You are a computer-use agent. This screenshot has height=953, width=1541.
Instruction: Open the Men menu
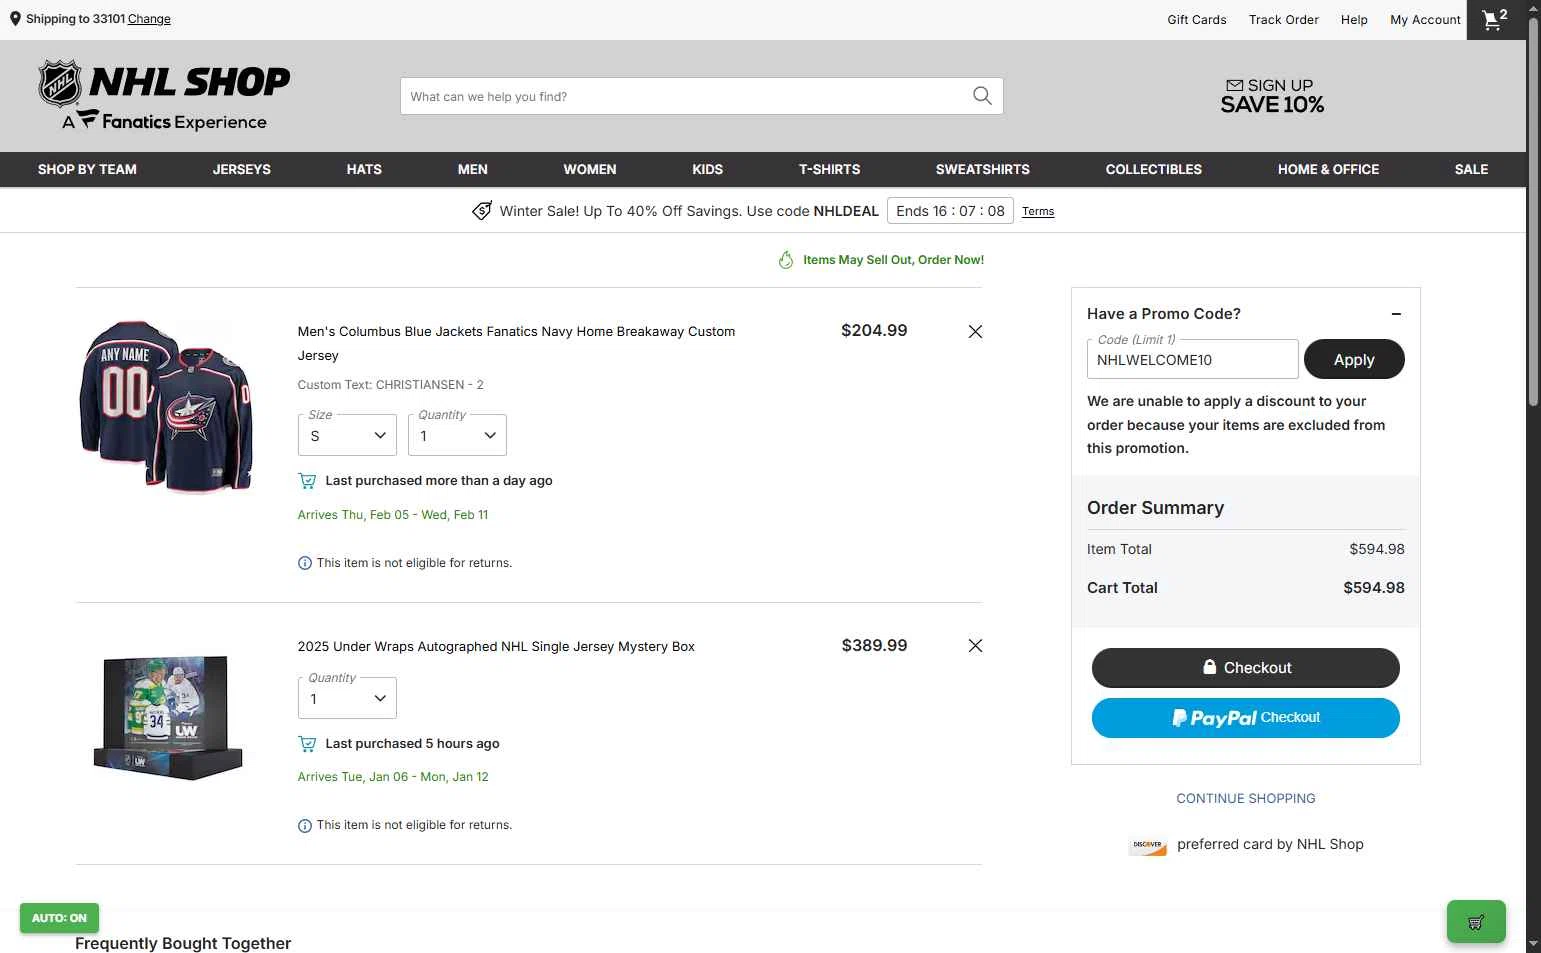point(473,169)
